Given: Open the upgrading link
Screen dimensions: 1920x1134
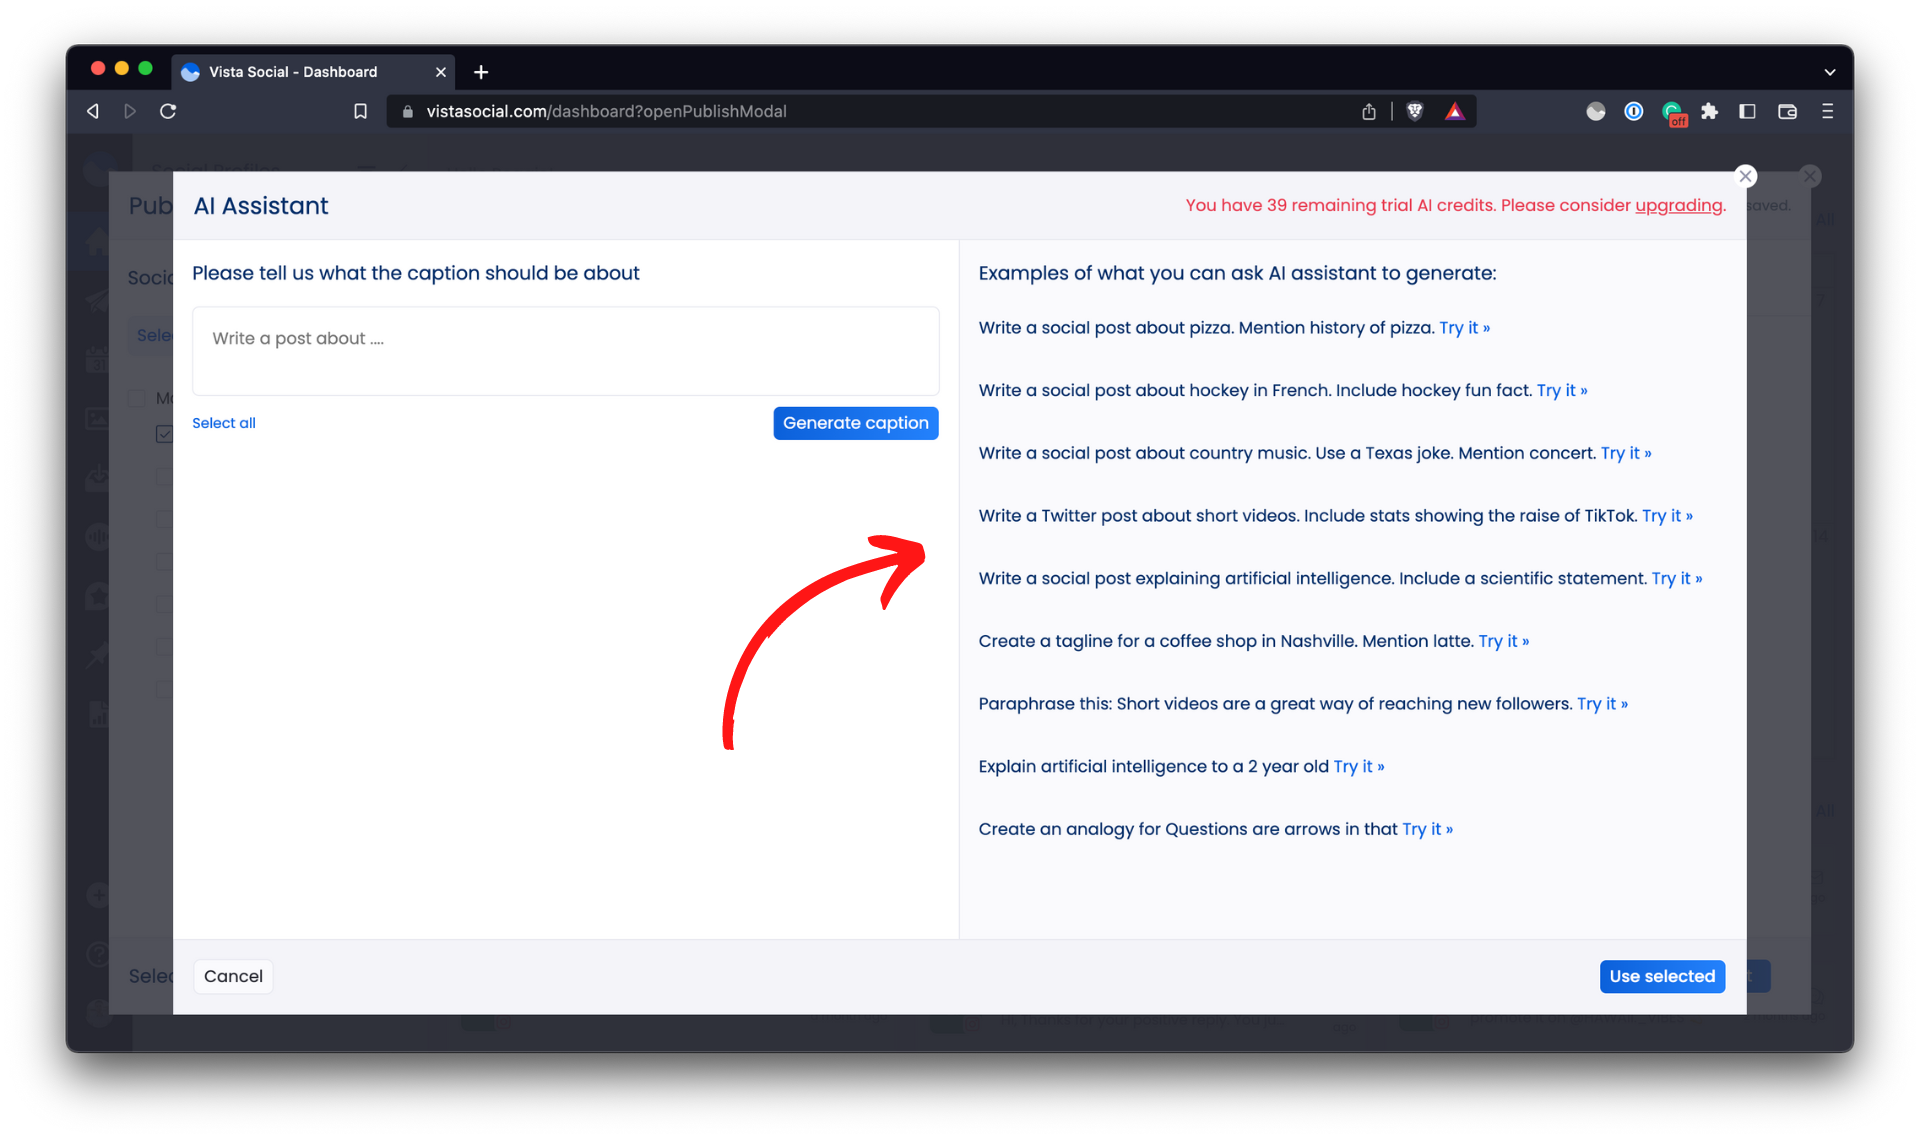Looking at the screenshot, I should [1678, 205].
